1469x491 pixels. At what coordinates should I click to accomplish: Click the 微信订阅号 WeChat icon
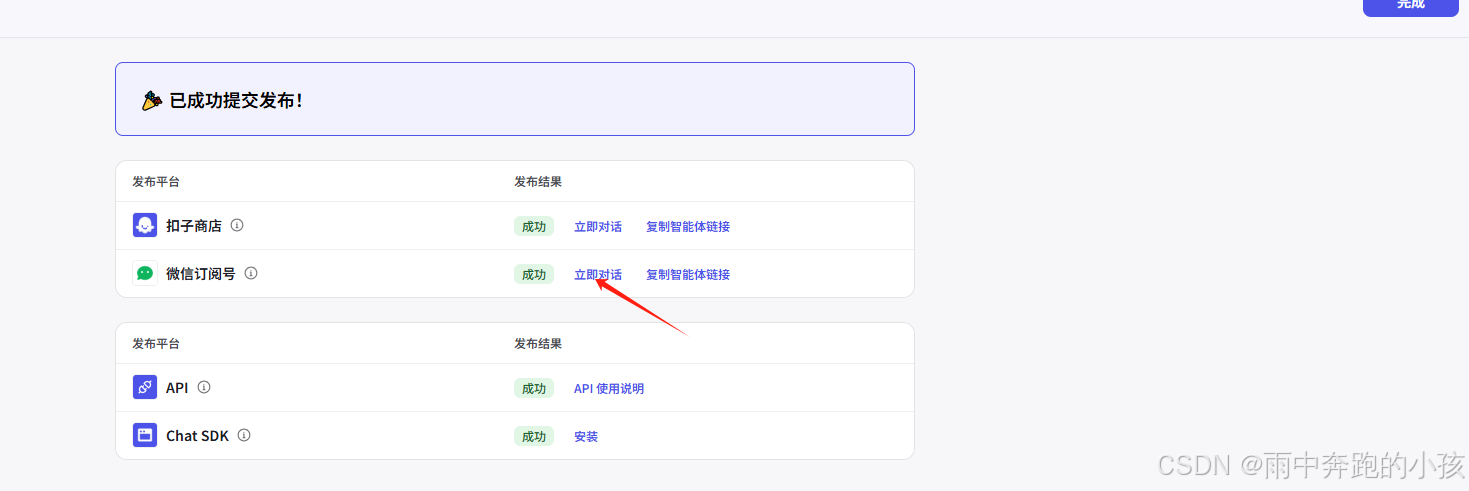[x=145, y=273]
